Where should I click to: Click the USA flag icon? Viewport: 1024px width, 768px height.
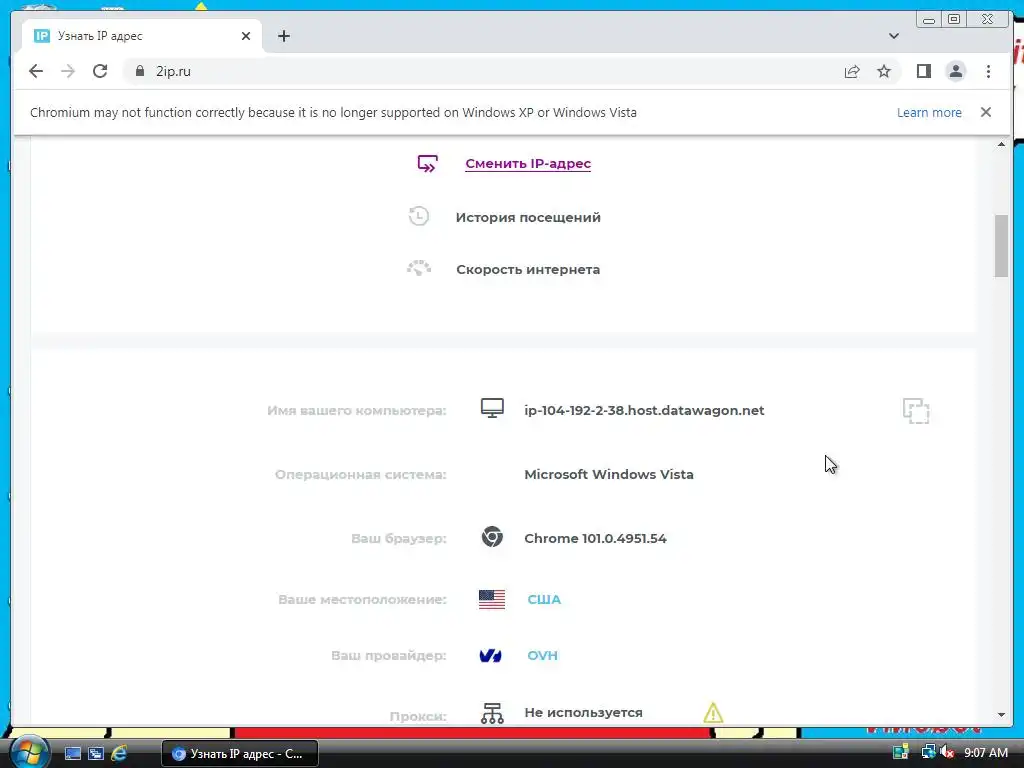[x=492, y=599]
